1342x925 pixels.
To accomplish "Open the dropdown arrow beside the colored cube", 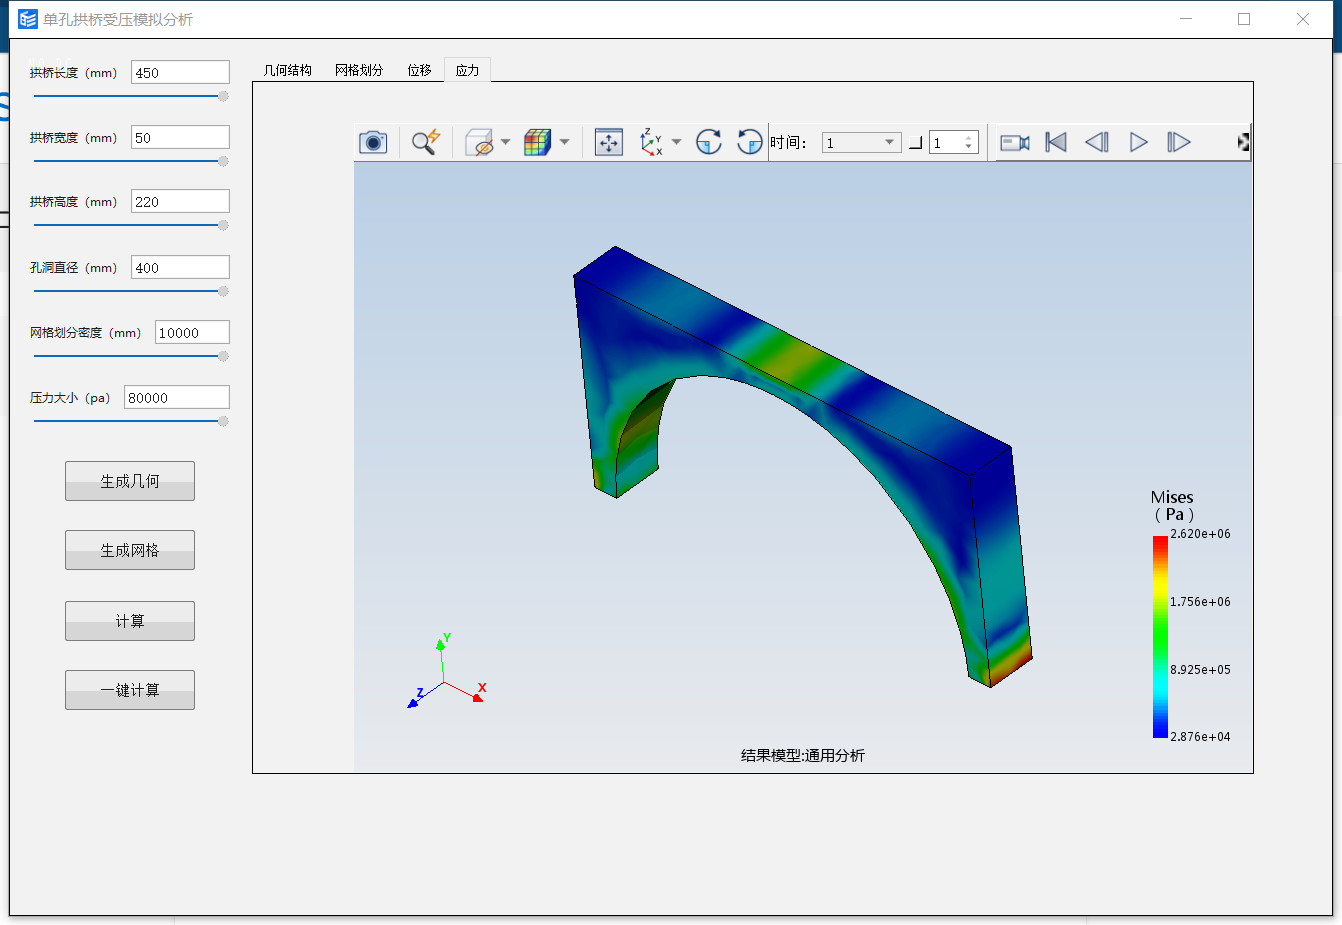I will pyautogui.click(x=564, y=142).
